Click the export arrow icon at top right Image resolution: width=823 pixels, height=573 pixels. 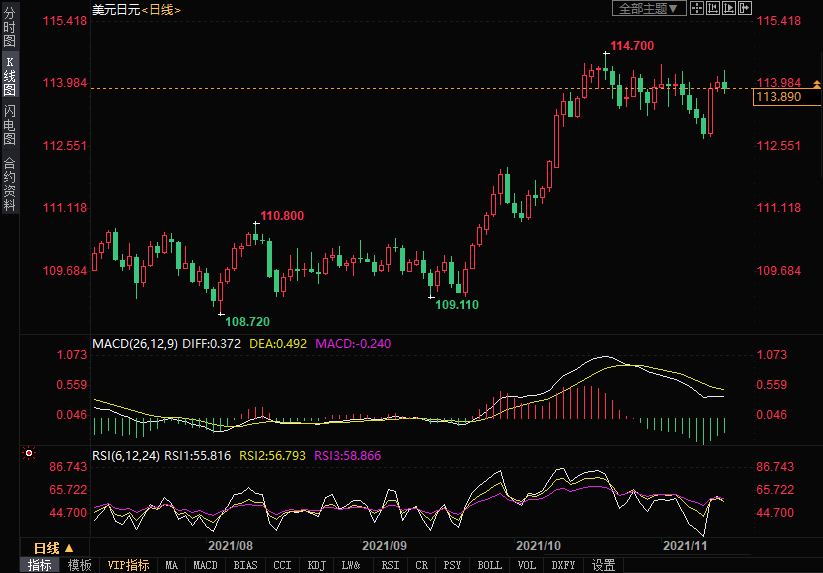tap(744, 9)
